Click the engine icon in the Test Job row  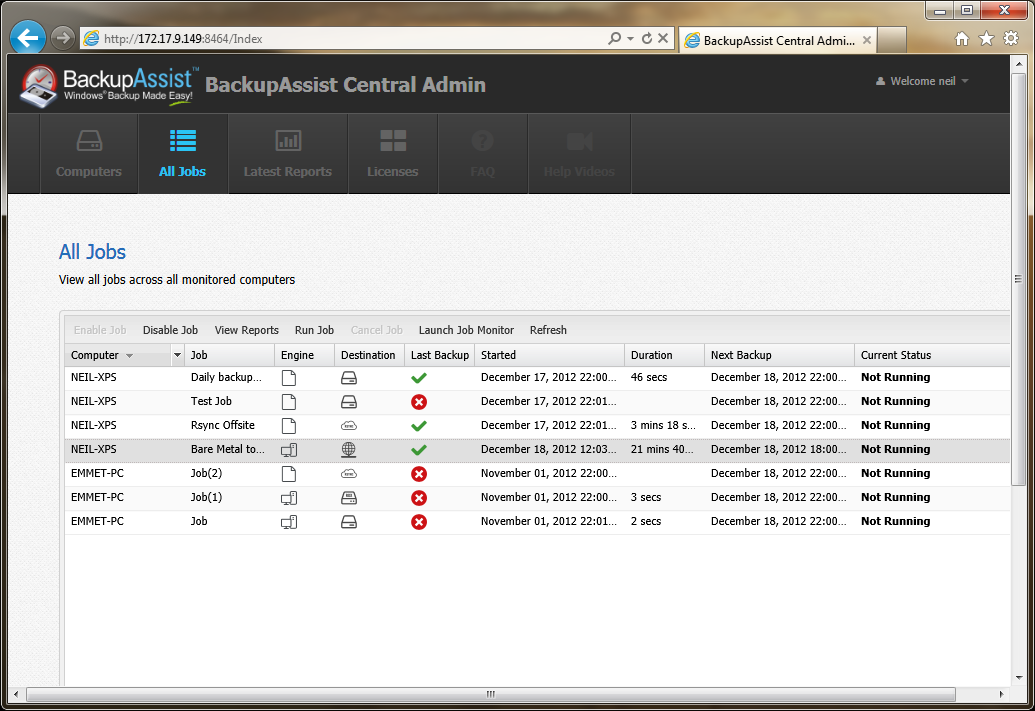288,401
